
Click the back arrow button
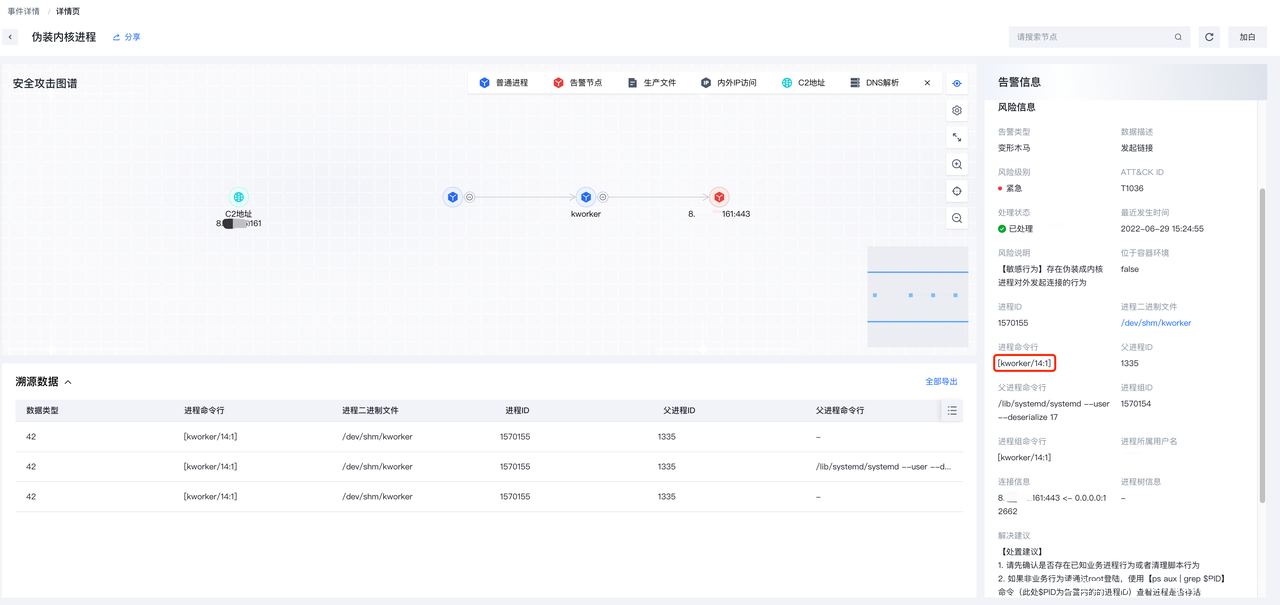(x=11, y=37)
